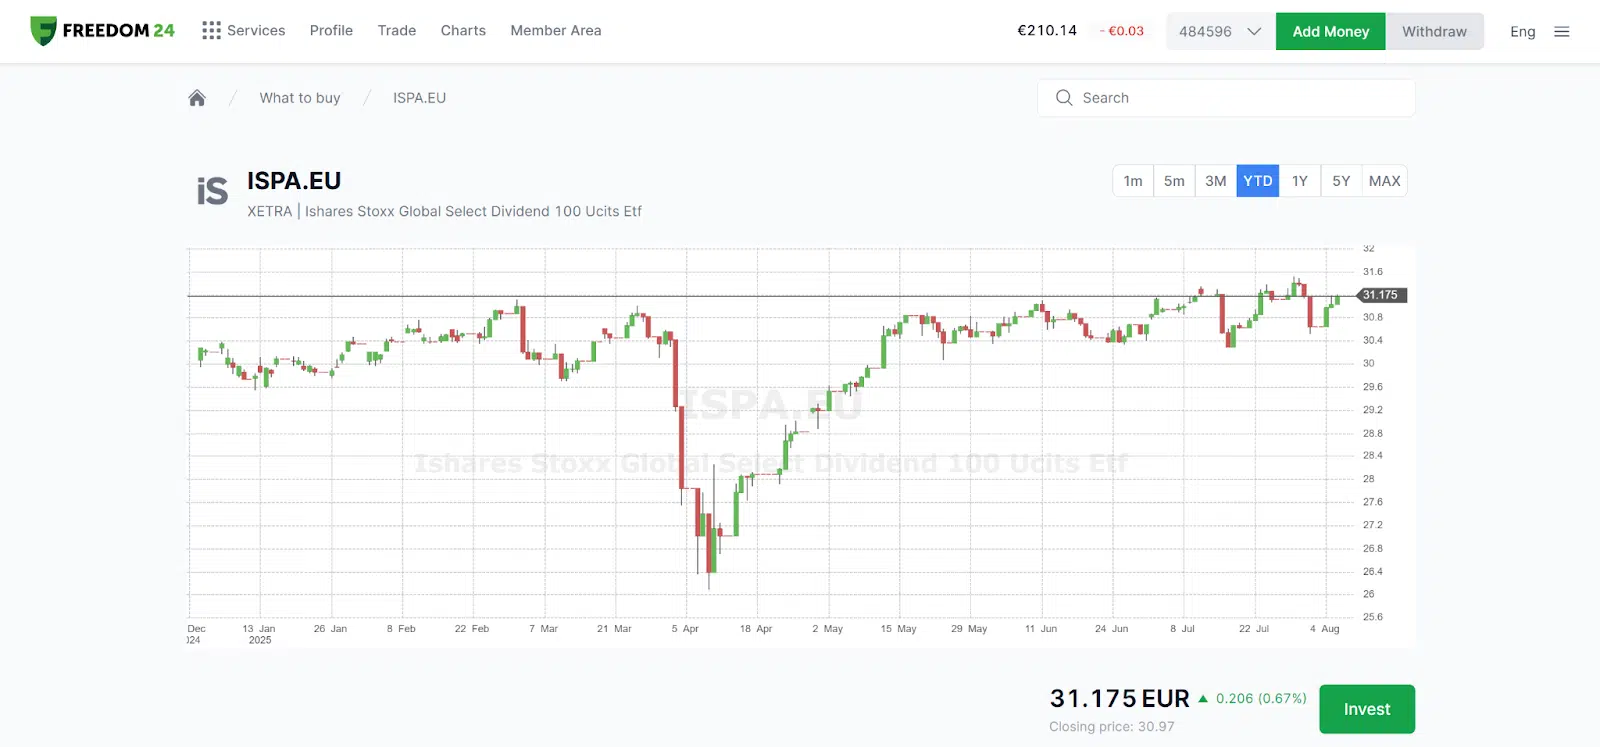This screenshot has width=1600, height=747.
Task: Click the '18 Apr' date axis label
Action: (x=756, y=629)
